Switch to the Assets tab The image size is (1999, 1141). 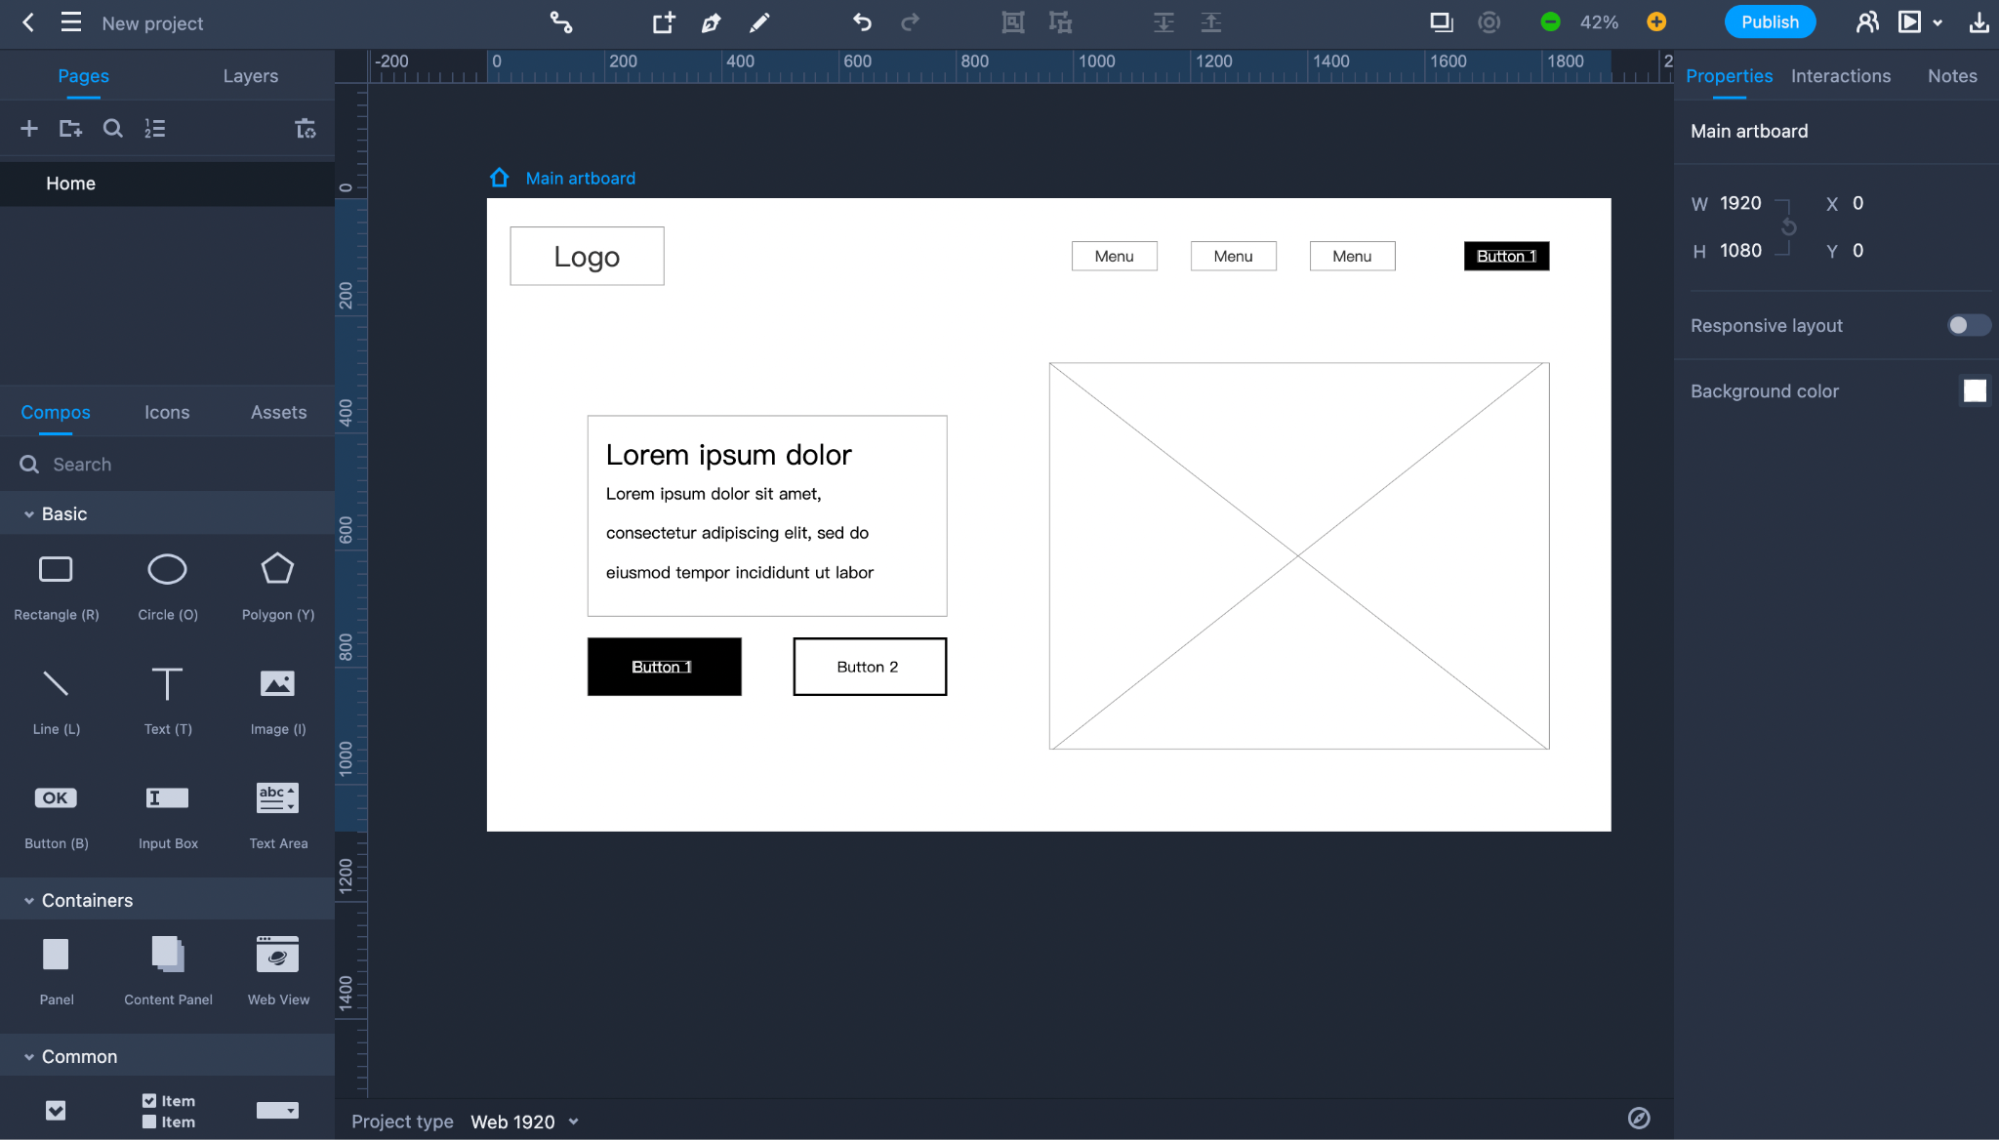click(x=279, y=412)
